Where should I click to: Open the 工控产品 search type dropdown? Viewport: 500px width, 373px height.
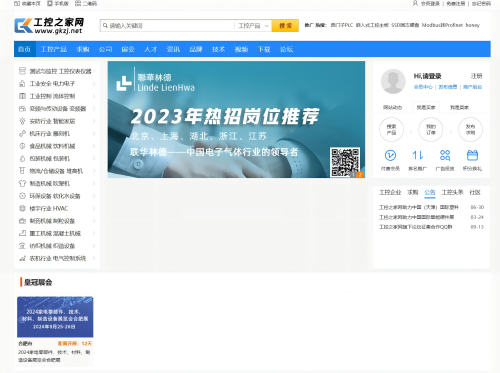[x=253, y=26]
